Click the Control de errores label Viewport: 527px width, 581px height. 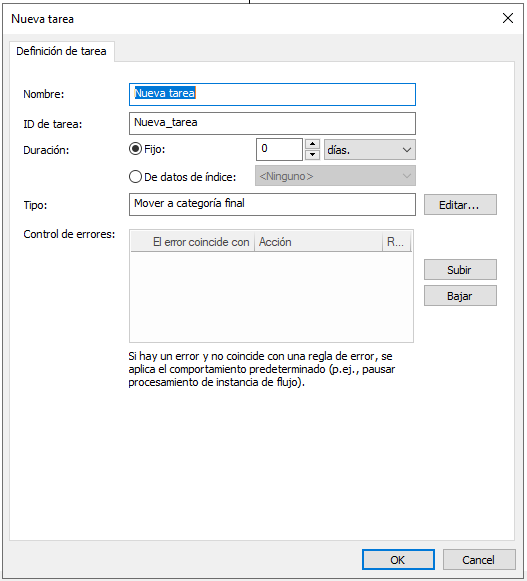coord(69,234)
